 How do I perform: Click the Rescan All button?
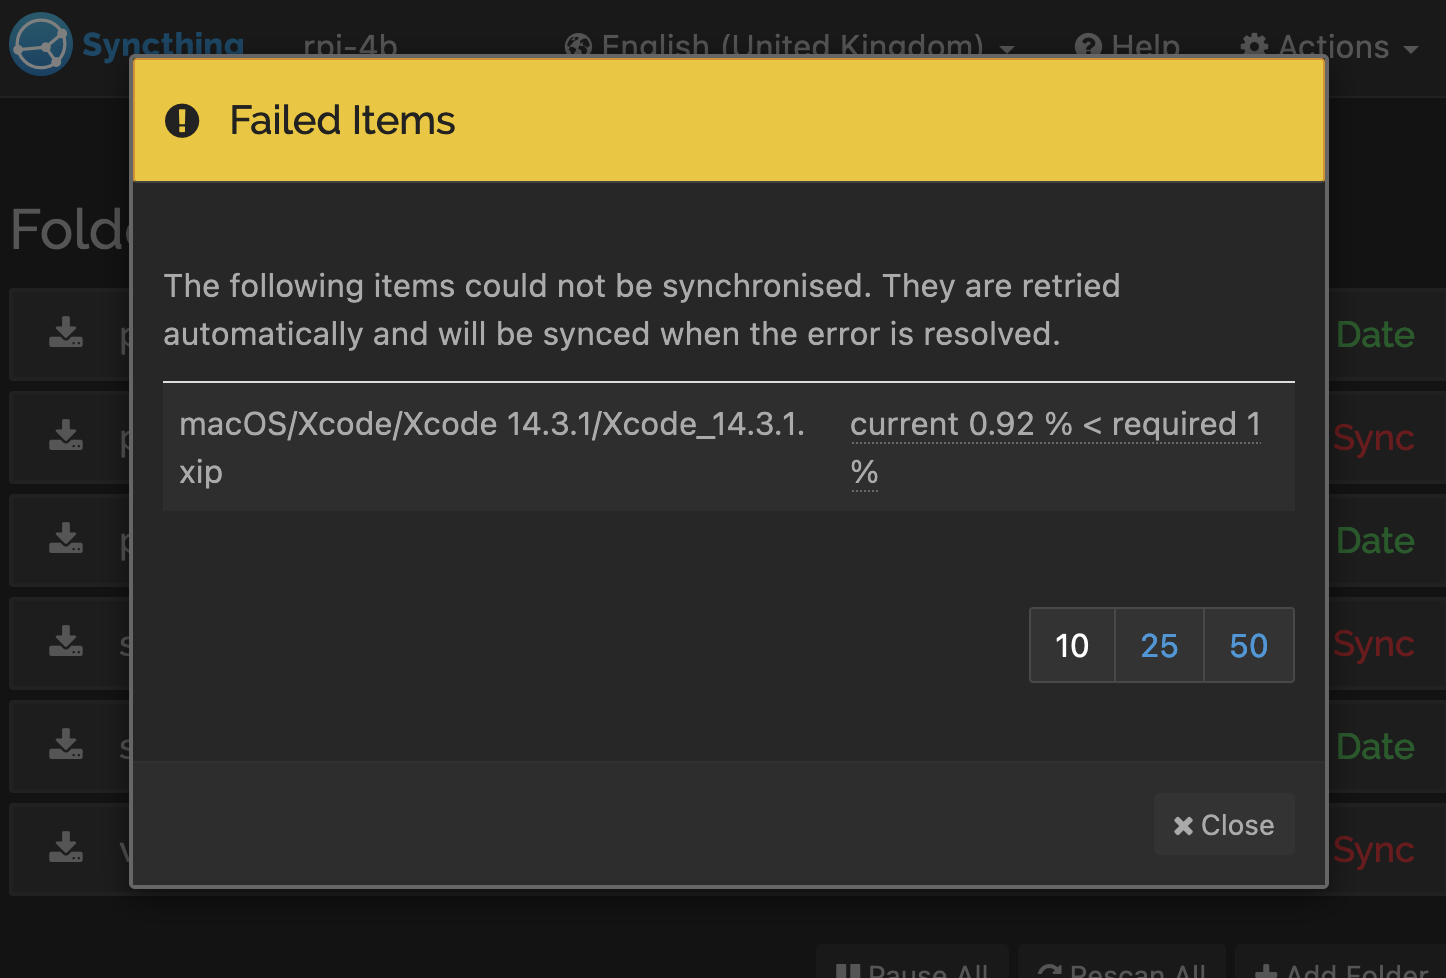[1122, 966]
